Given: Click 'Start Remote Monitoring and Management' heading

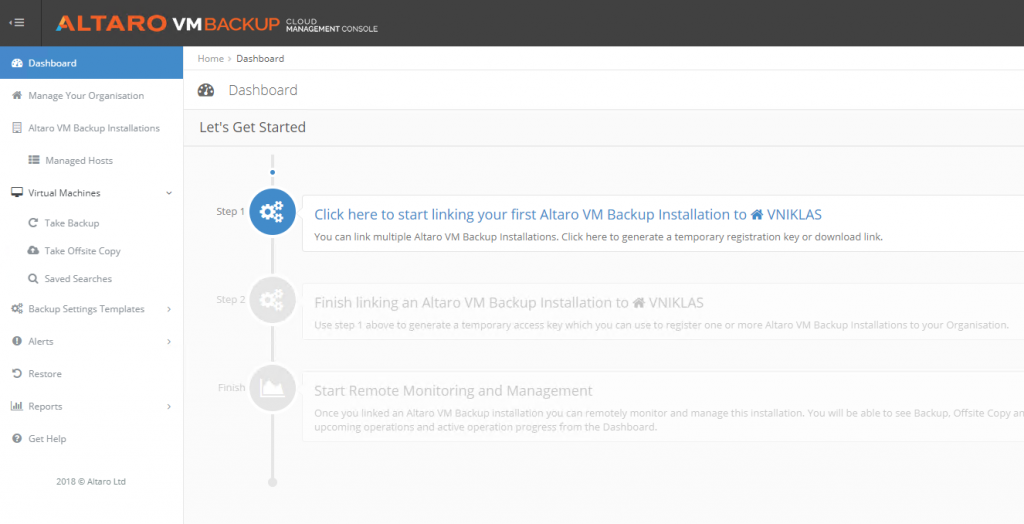Looking at the screenshot, I should click(453, 391).
